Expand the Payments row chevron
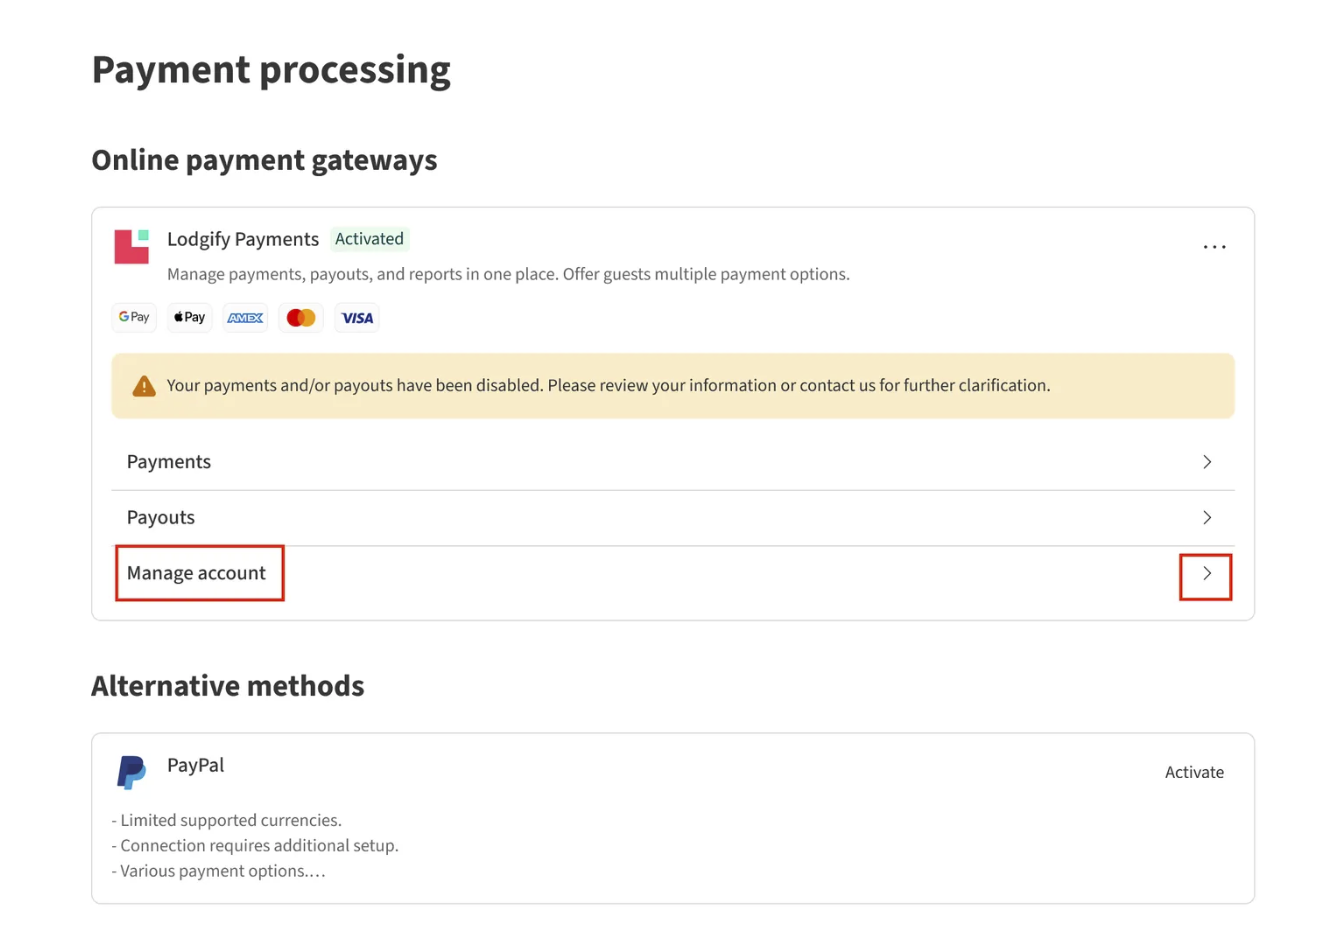This screenshot has height=936, width=1322. click(x=1207, y=462)
